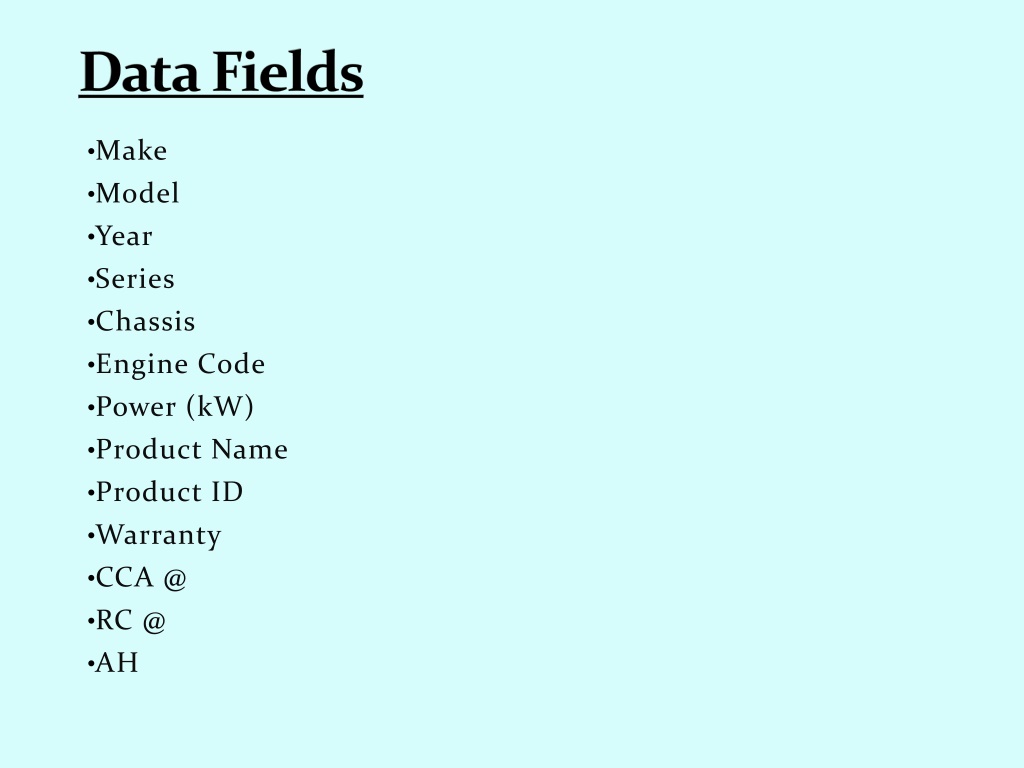Click the word Code after Engine

click(x=231, y=364)
